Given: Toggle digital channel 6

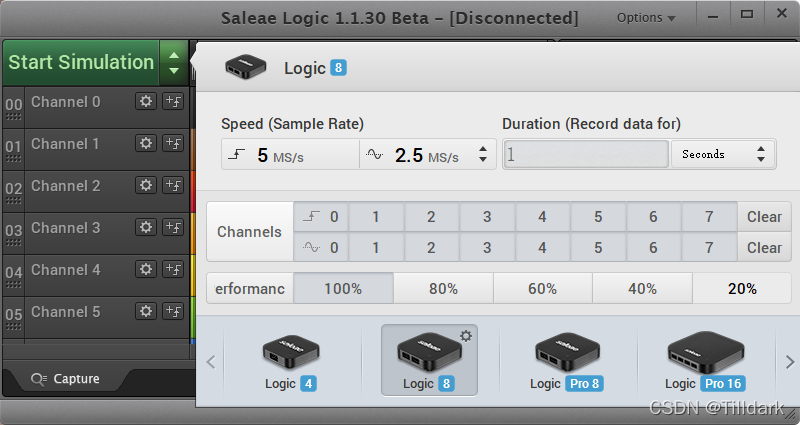Looking at the screenshot, I should pos(654,217).
